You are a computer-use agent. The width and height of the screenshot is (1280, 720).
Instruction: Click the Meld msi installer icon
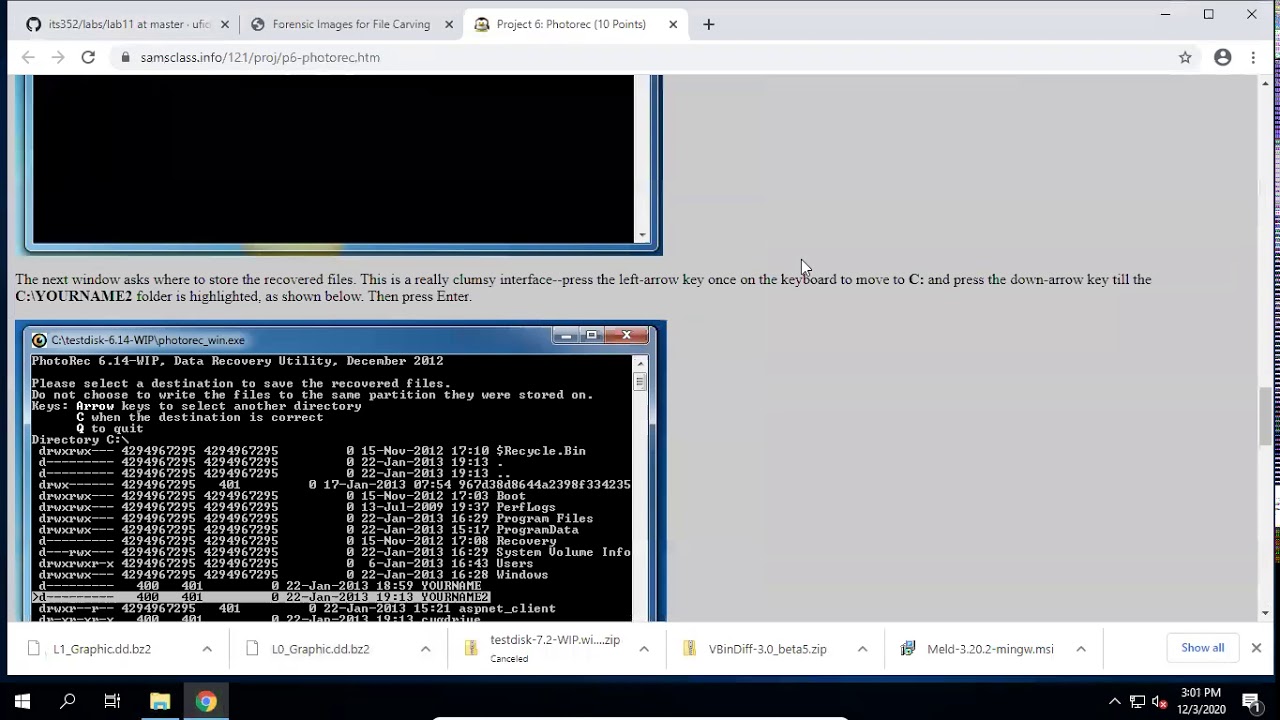pyautogui.click(x=908, y=649)
